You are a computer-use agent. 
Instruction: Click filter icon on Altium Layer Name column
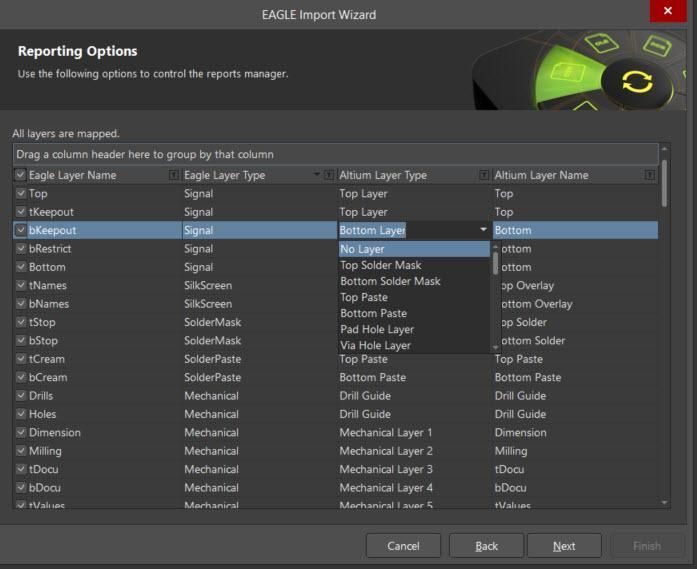pos(650,175)
